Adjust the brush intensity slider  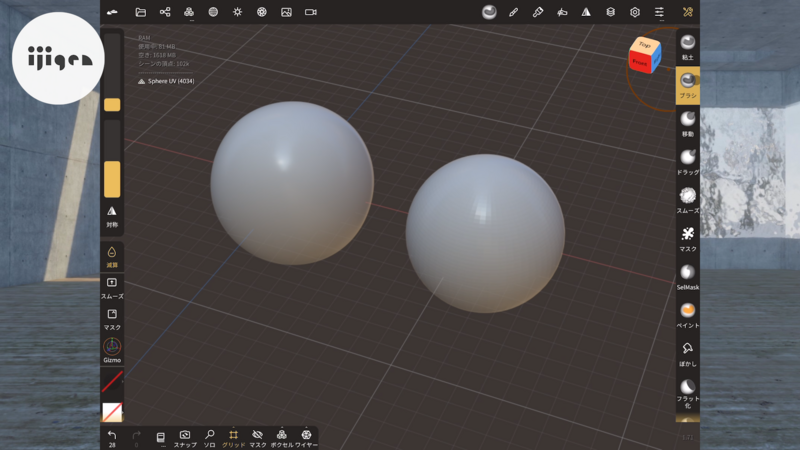[x=112, y=159]
